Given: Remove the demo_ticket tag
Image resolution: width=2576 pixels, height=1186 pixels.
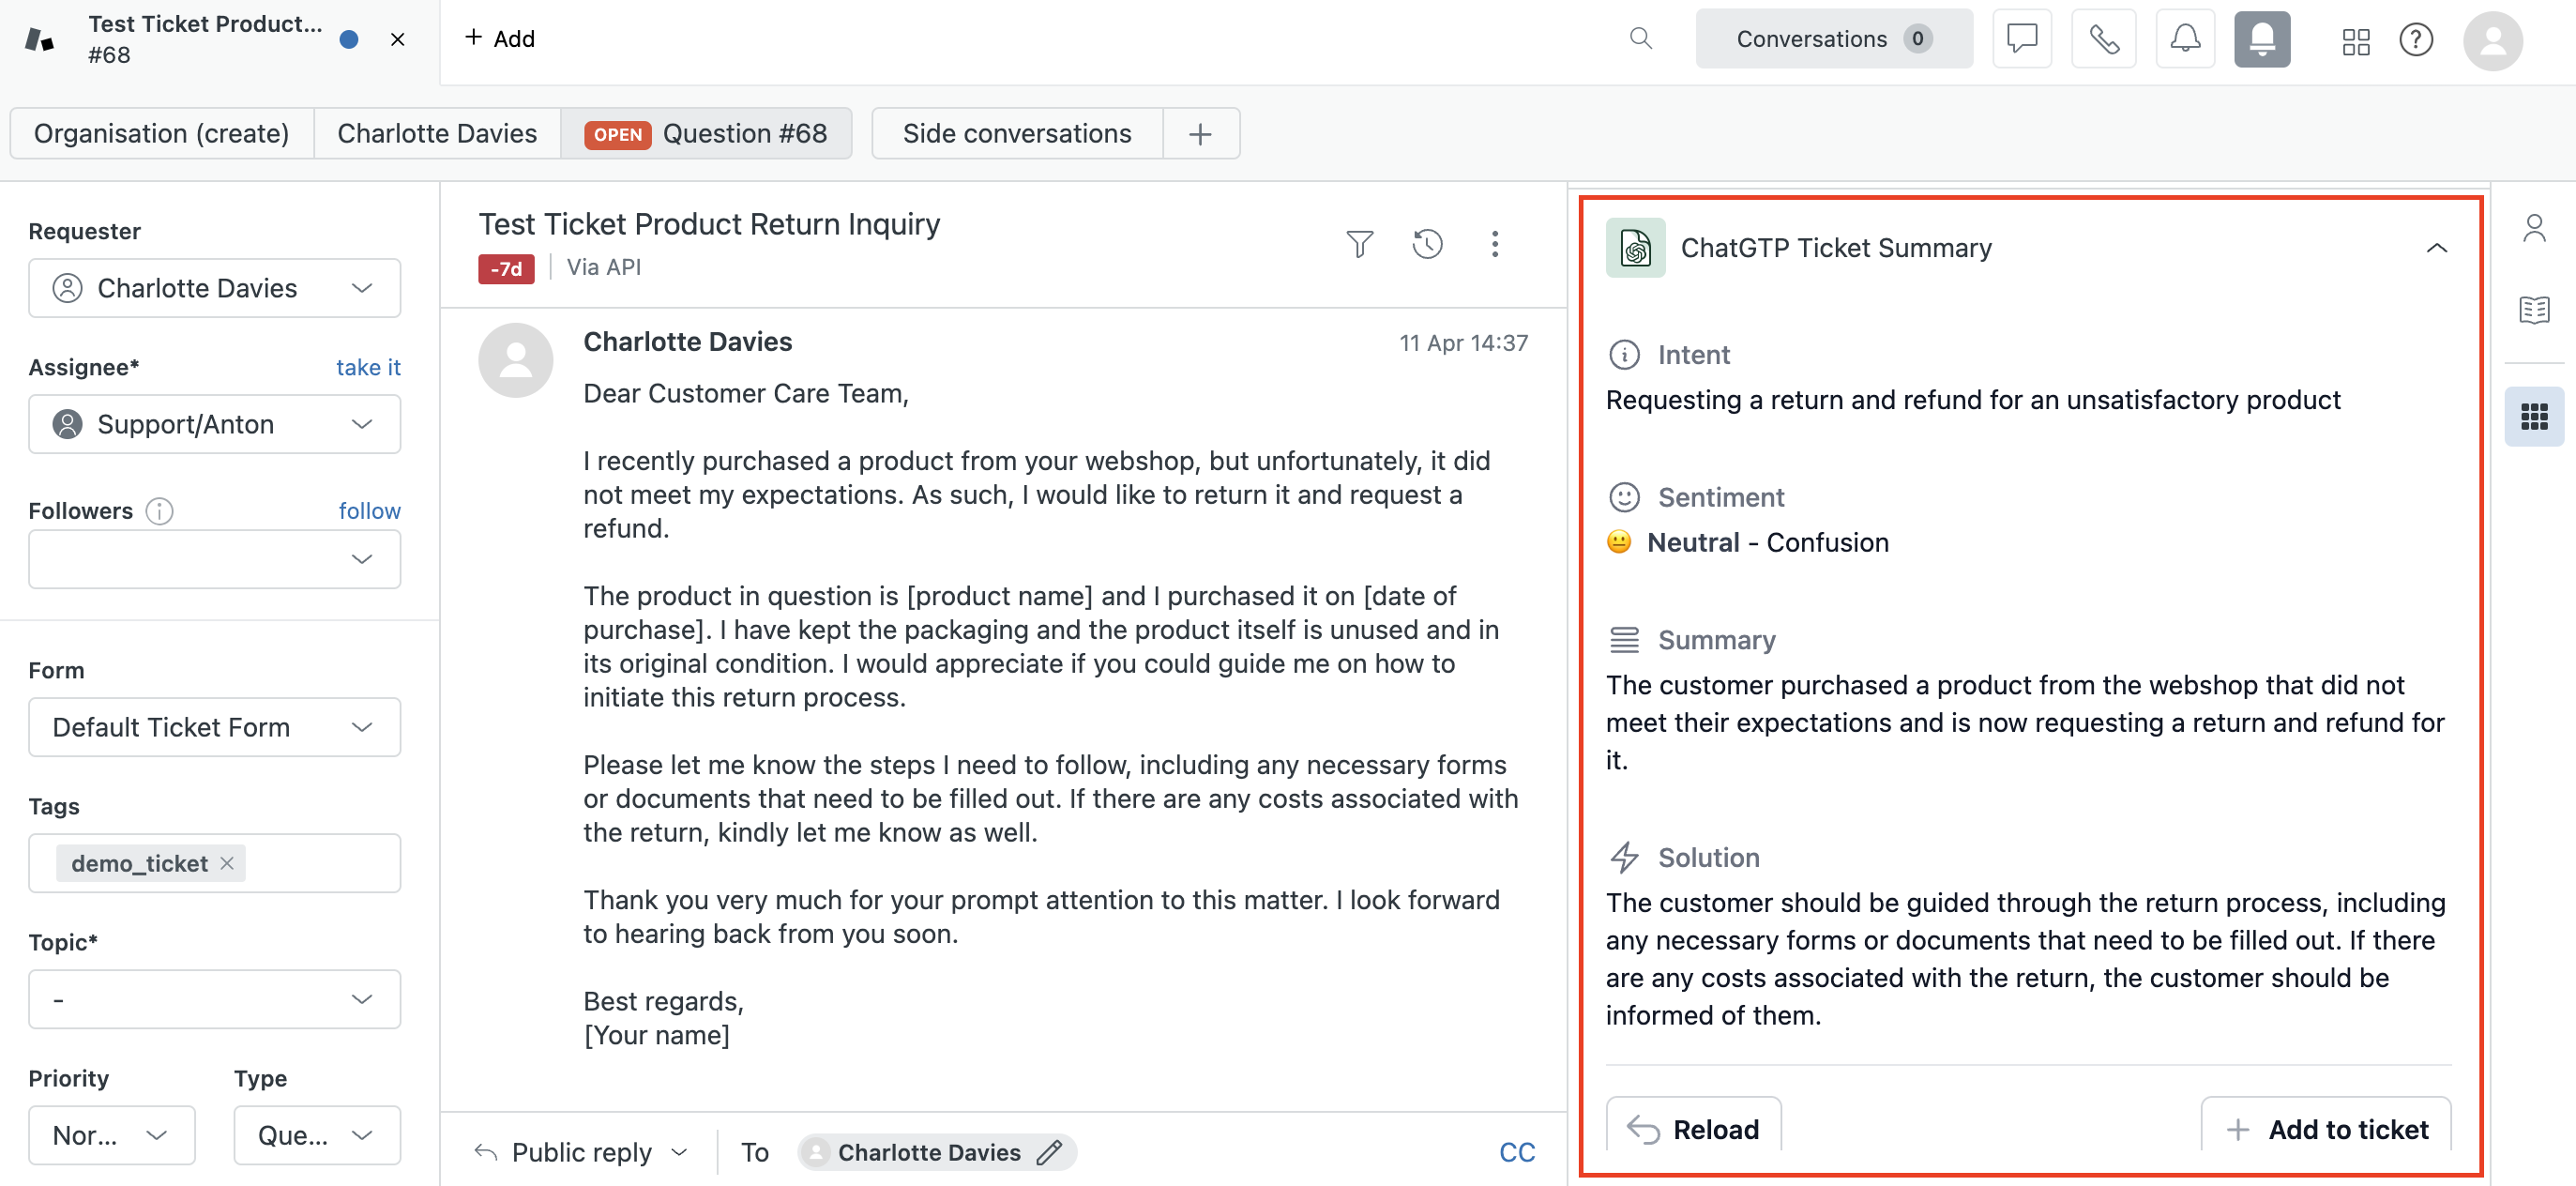Looking at the screenshot, I should pyautogui.click(x=227, y=863).
